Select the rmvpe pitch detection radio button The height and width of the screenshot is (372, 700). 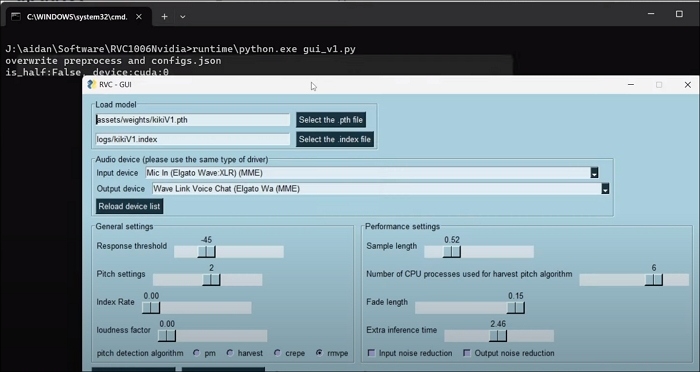pyautogui.click(x=319, y=353)
